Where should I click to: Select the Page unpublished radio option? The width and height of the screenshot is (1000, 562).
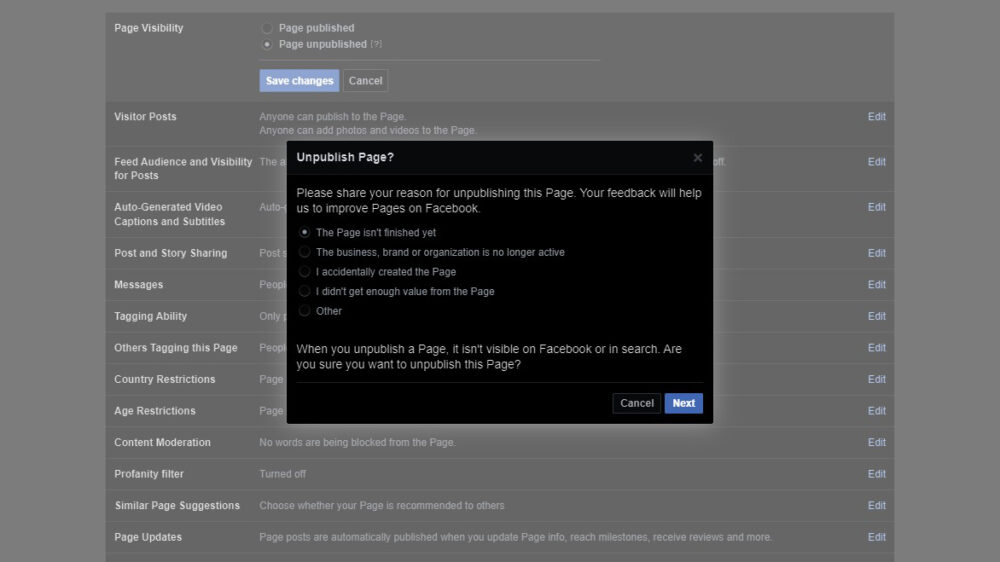[x=267, y=45]
